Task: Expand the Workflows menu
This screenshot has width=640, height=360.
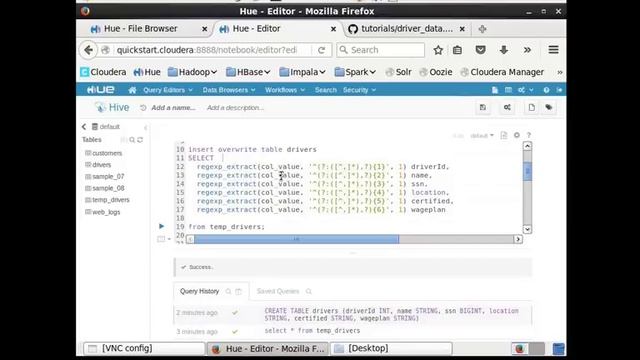Action: pos(285,90)
